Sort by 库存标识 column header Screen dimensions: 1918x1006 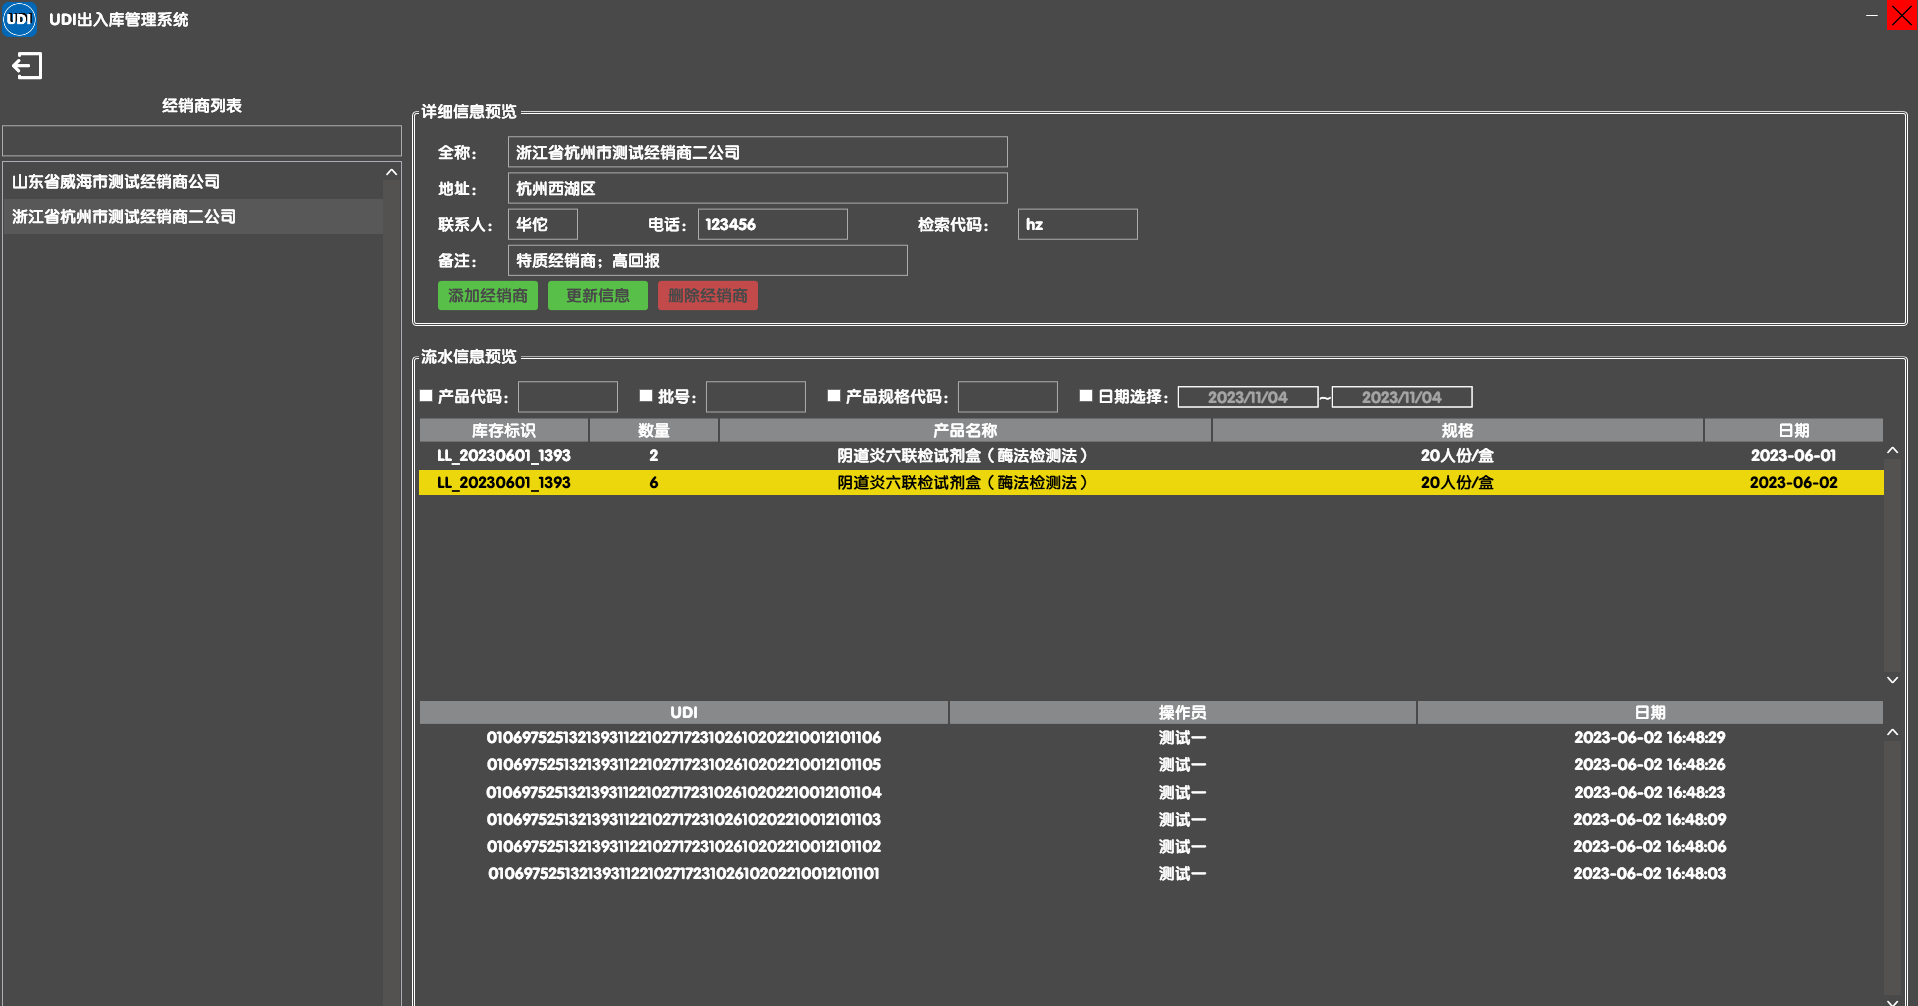(504, 430)
